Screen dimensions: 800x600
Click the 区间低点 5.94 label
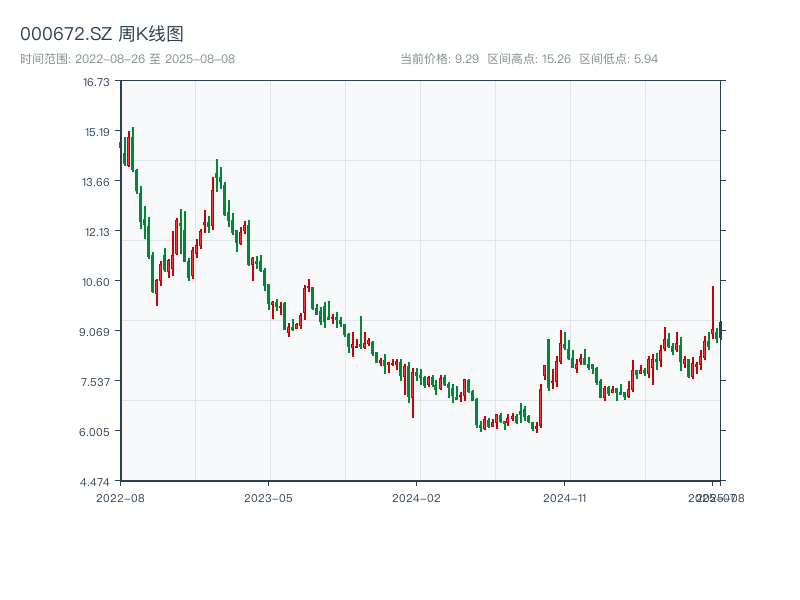click(618, 59)
